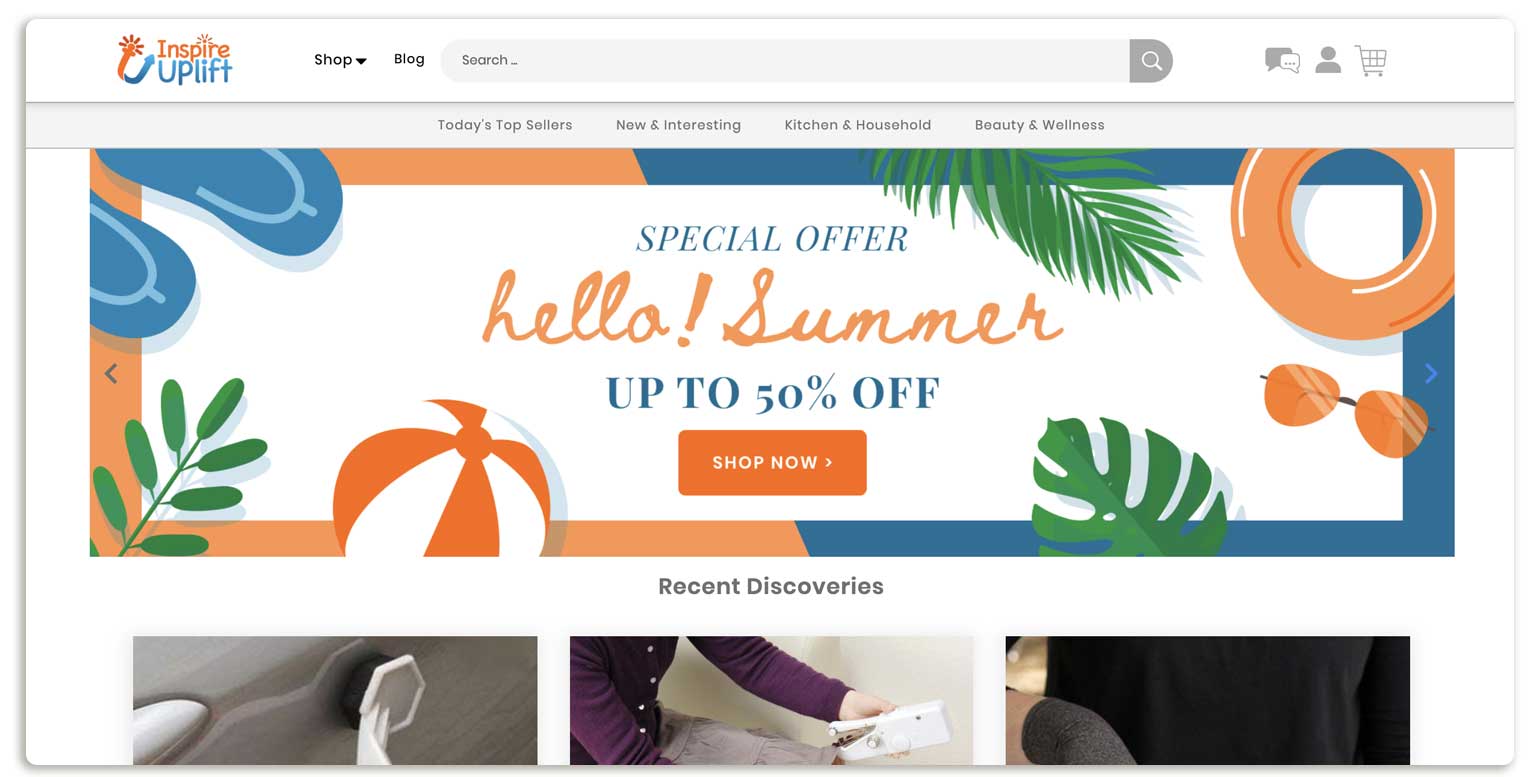Screen dimensions: 1536x777
Task: Click the Hello Summer banner image
Action: pos(772,352)
